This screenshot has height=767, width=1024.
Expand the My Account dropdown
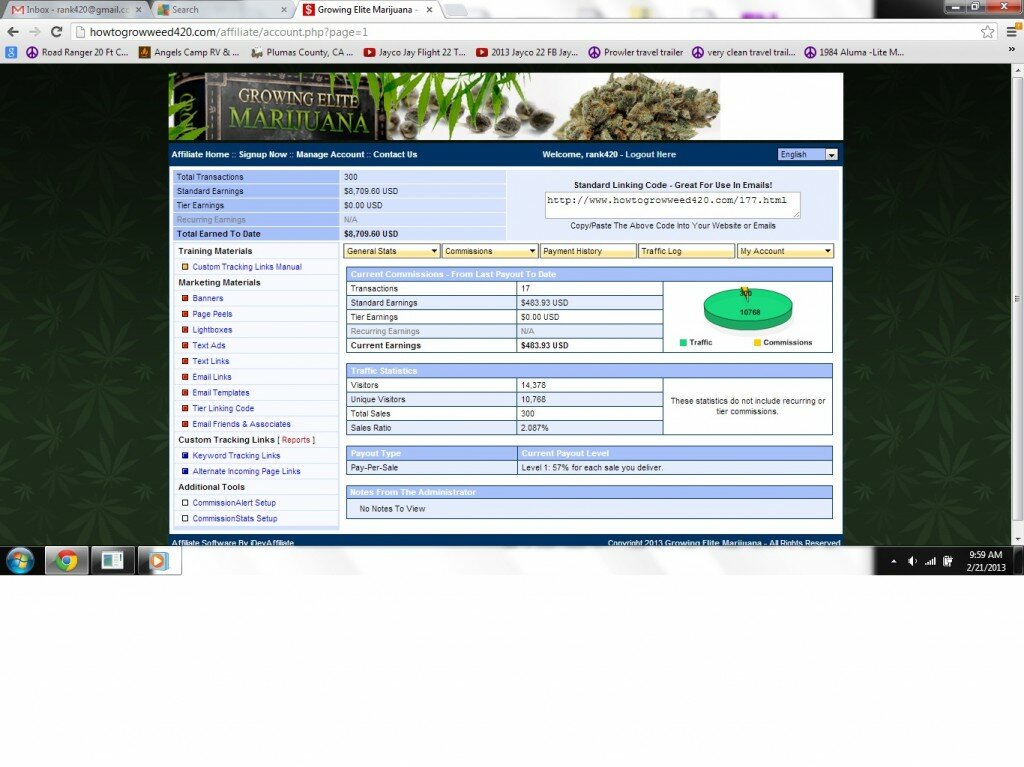tap(785, 251)
